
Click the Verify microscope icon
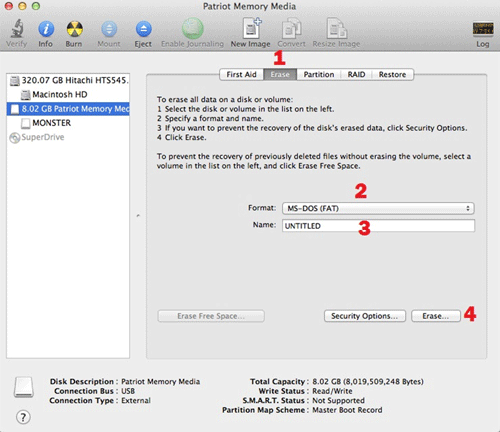tap(17, 29)
